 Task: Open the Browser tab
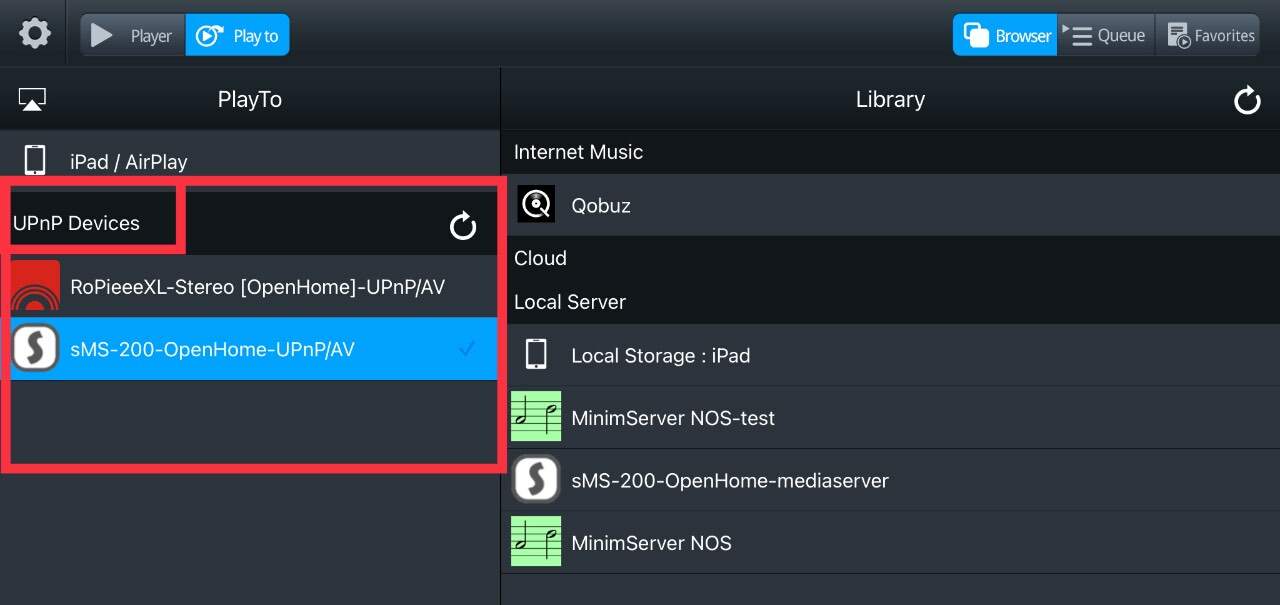(1005, 35)
